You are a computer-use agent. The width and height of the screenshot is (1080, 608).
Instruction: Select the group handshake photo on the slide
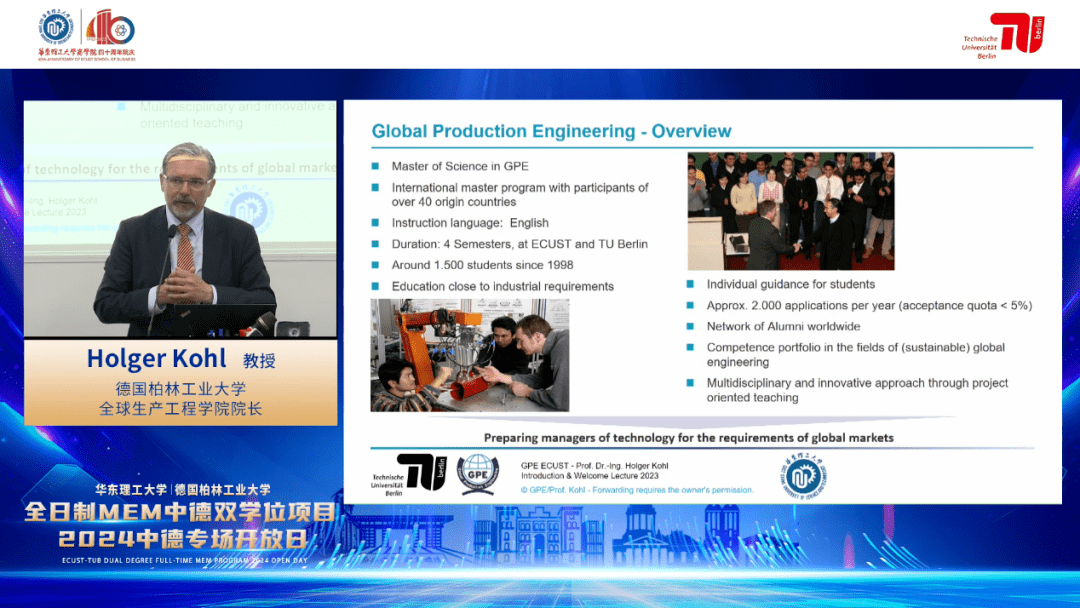[790, 211]
